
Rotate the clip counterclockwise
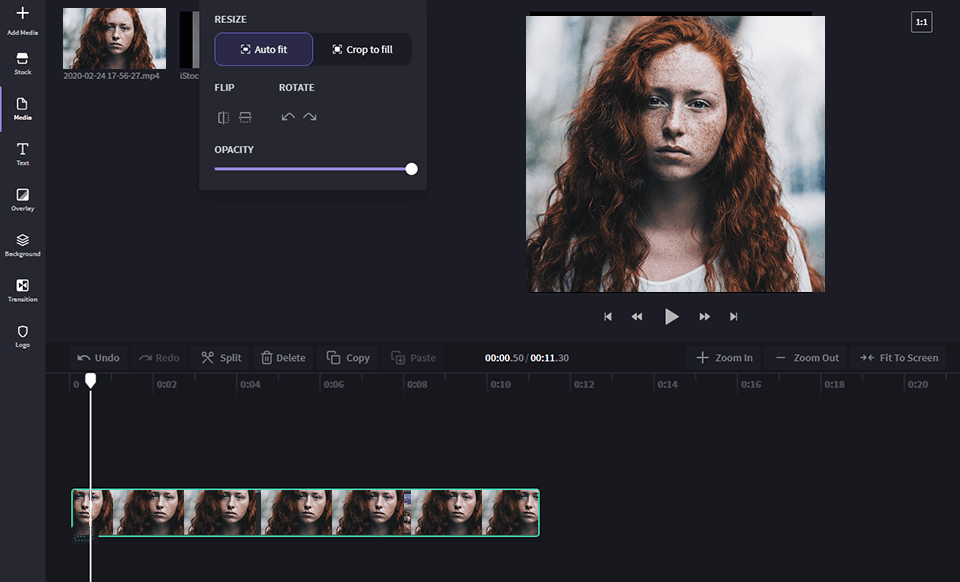point(288,117)
